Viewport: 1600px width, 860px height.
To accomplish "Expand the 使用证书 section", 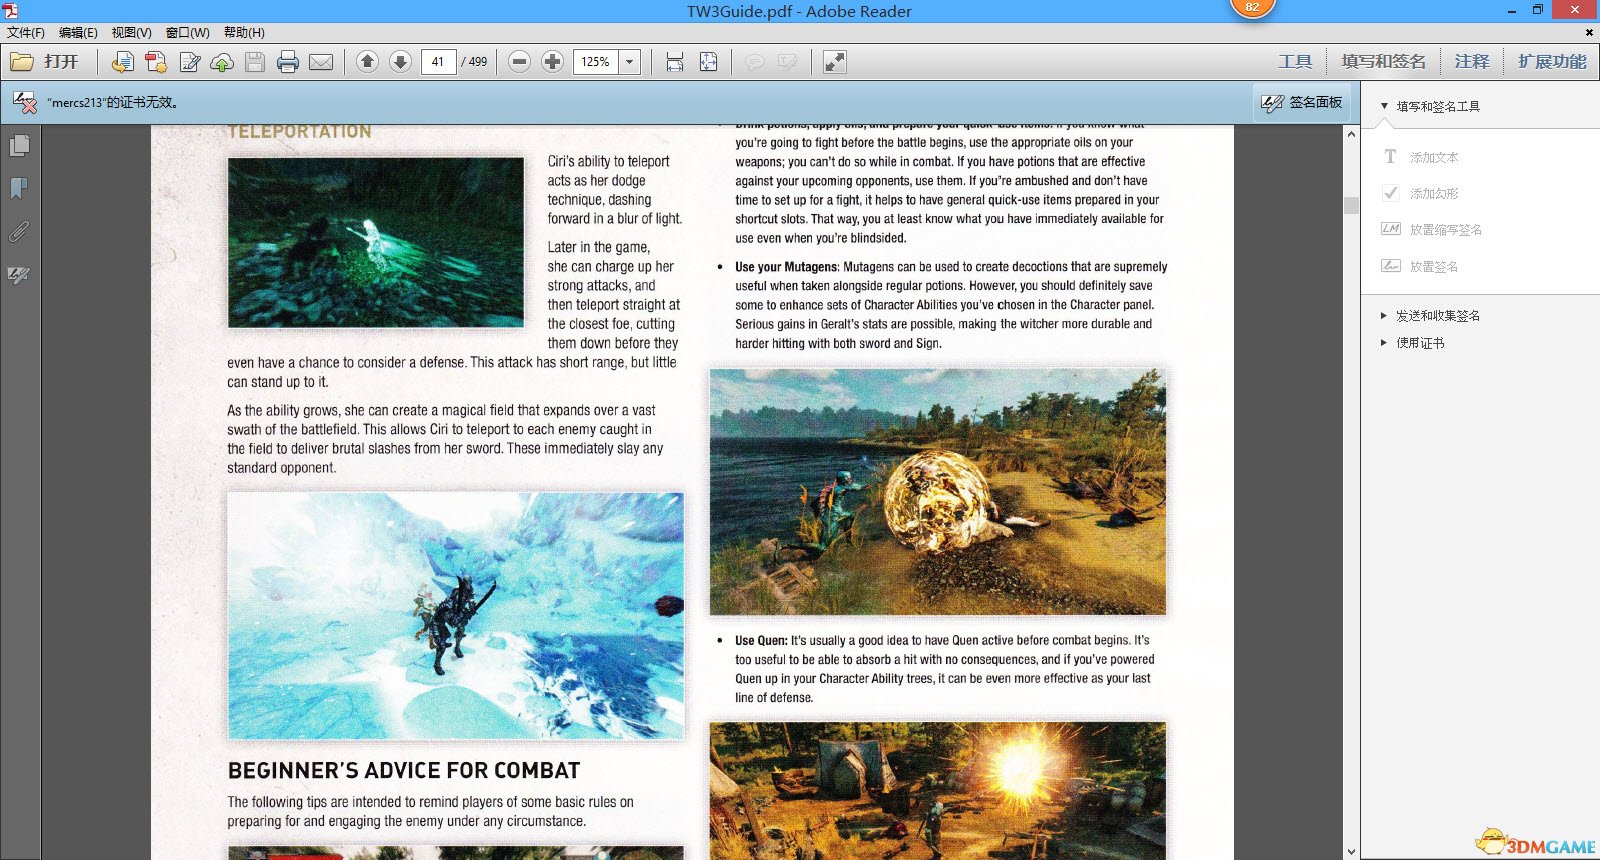I will (1384, 343).
